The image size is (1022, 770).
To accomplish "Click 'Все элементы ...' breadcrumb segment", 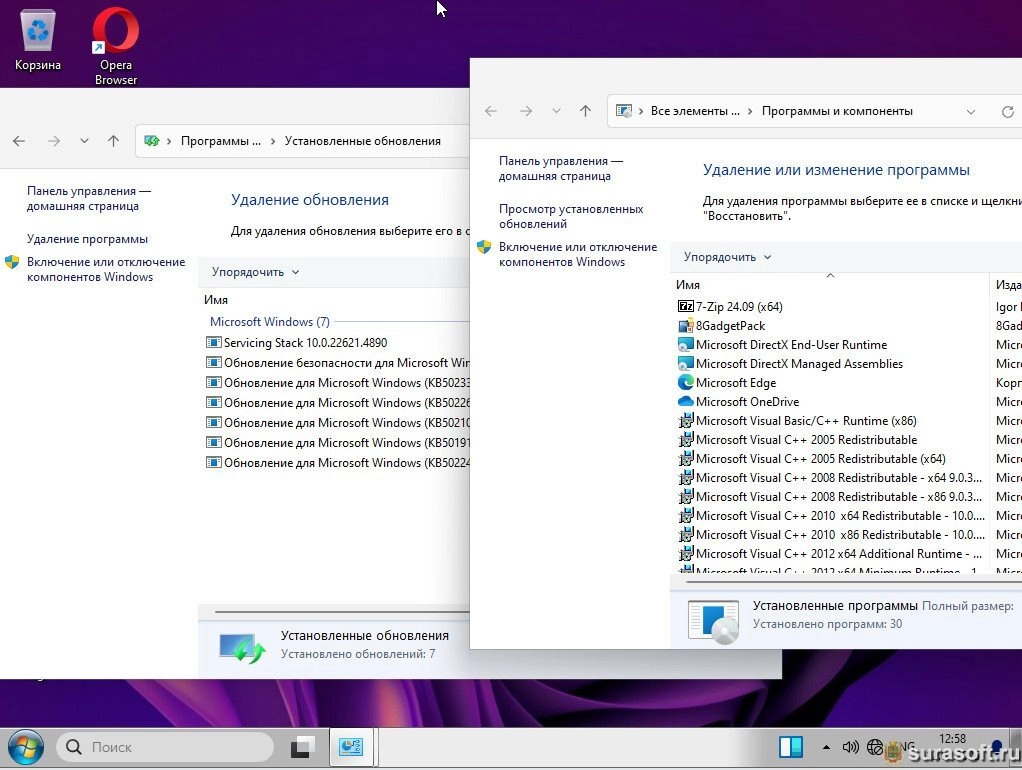I will pos(695,111).
